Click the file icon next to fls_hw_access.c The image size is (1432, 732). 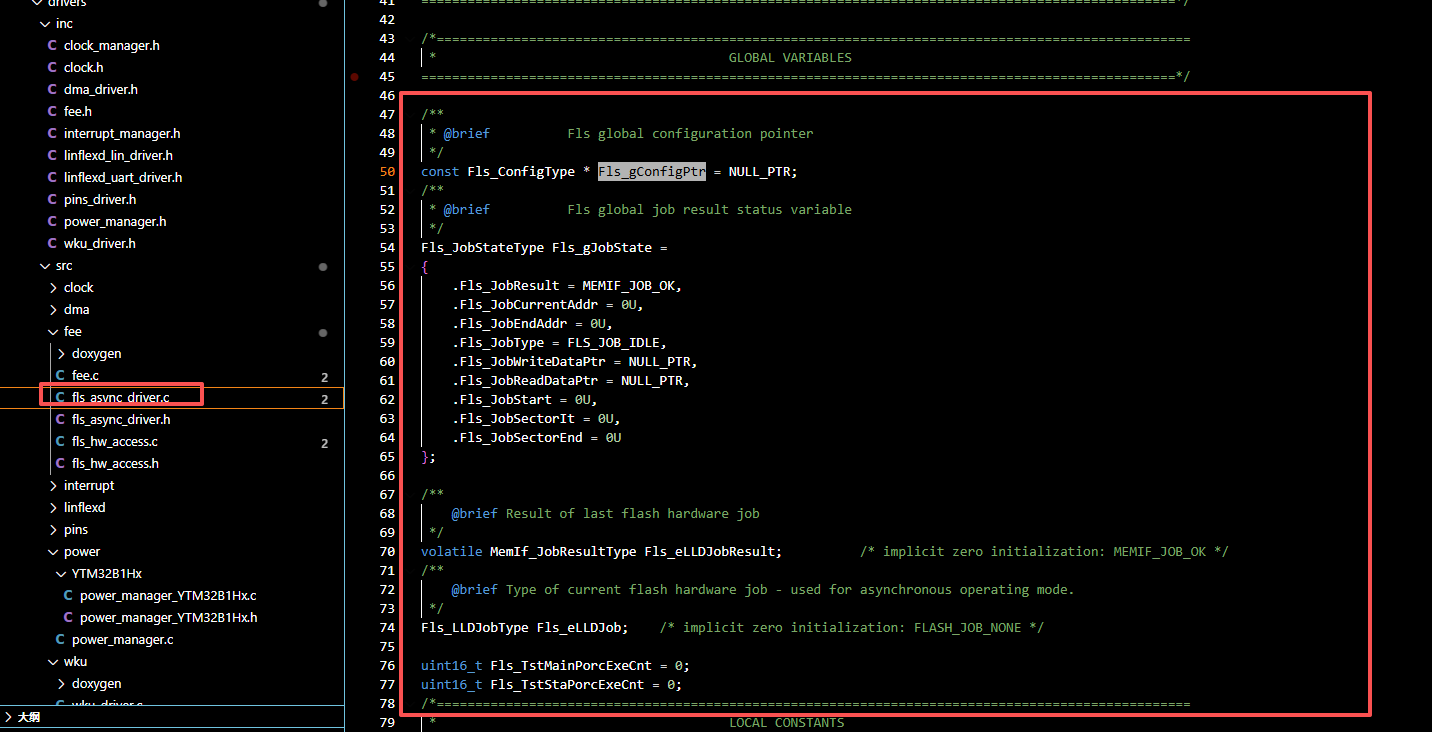click(x=60, y=442)
